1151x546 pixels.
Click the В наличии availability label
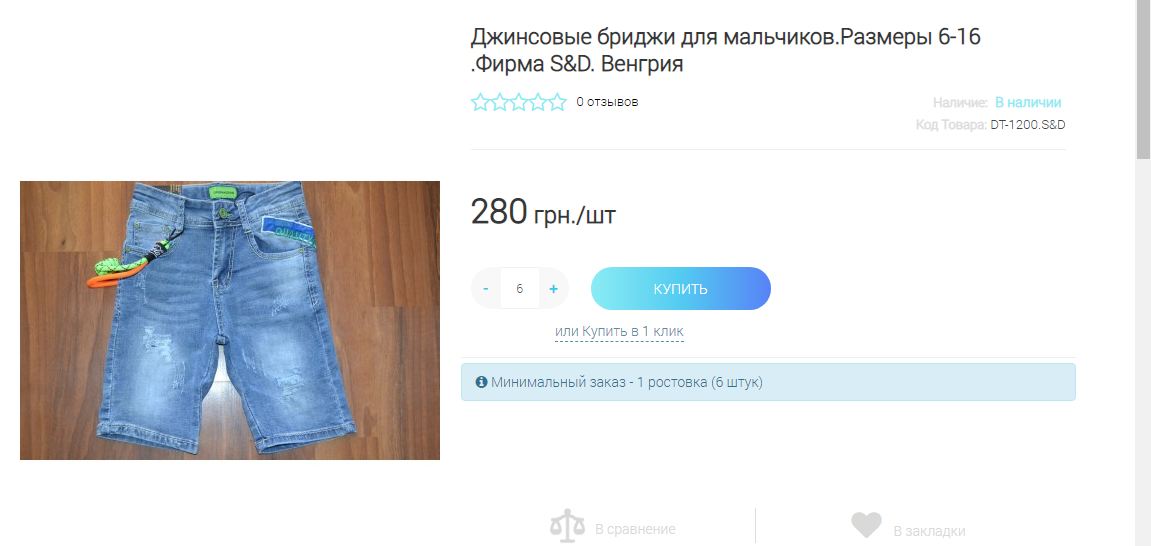1028,103
